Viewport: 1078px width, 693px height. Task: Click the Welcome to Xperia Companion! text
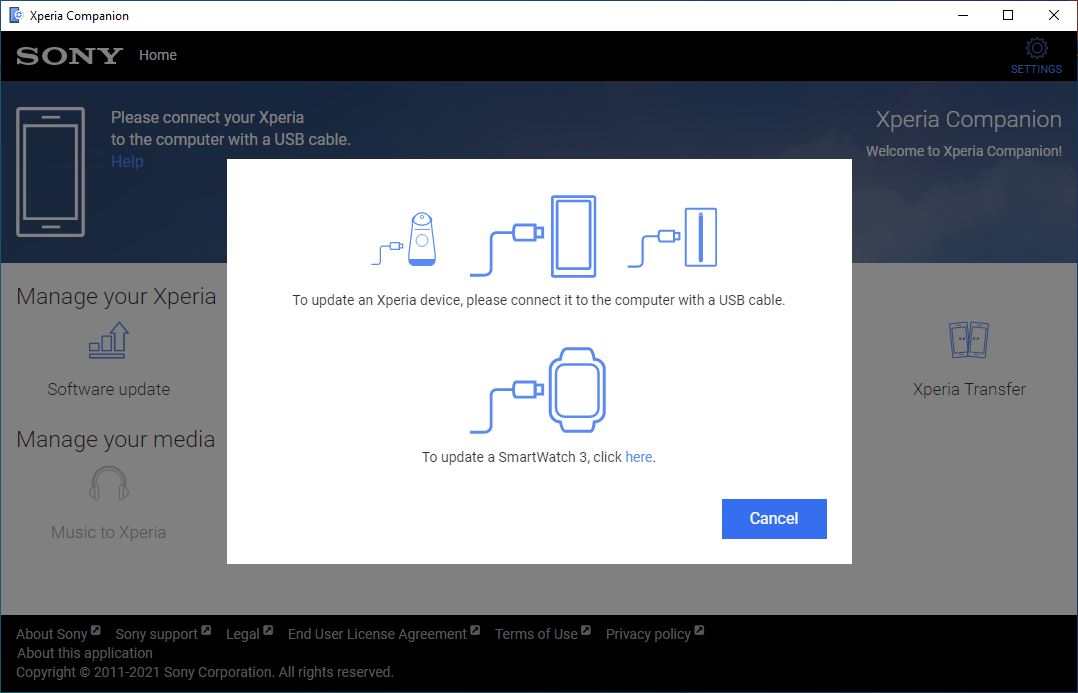[964, 151]
